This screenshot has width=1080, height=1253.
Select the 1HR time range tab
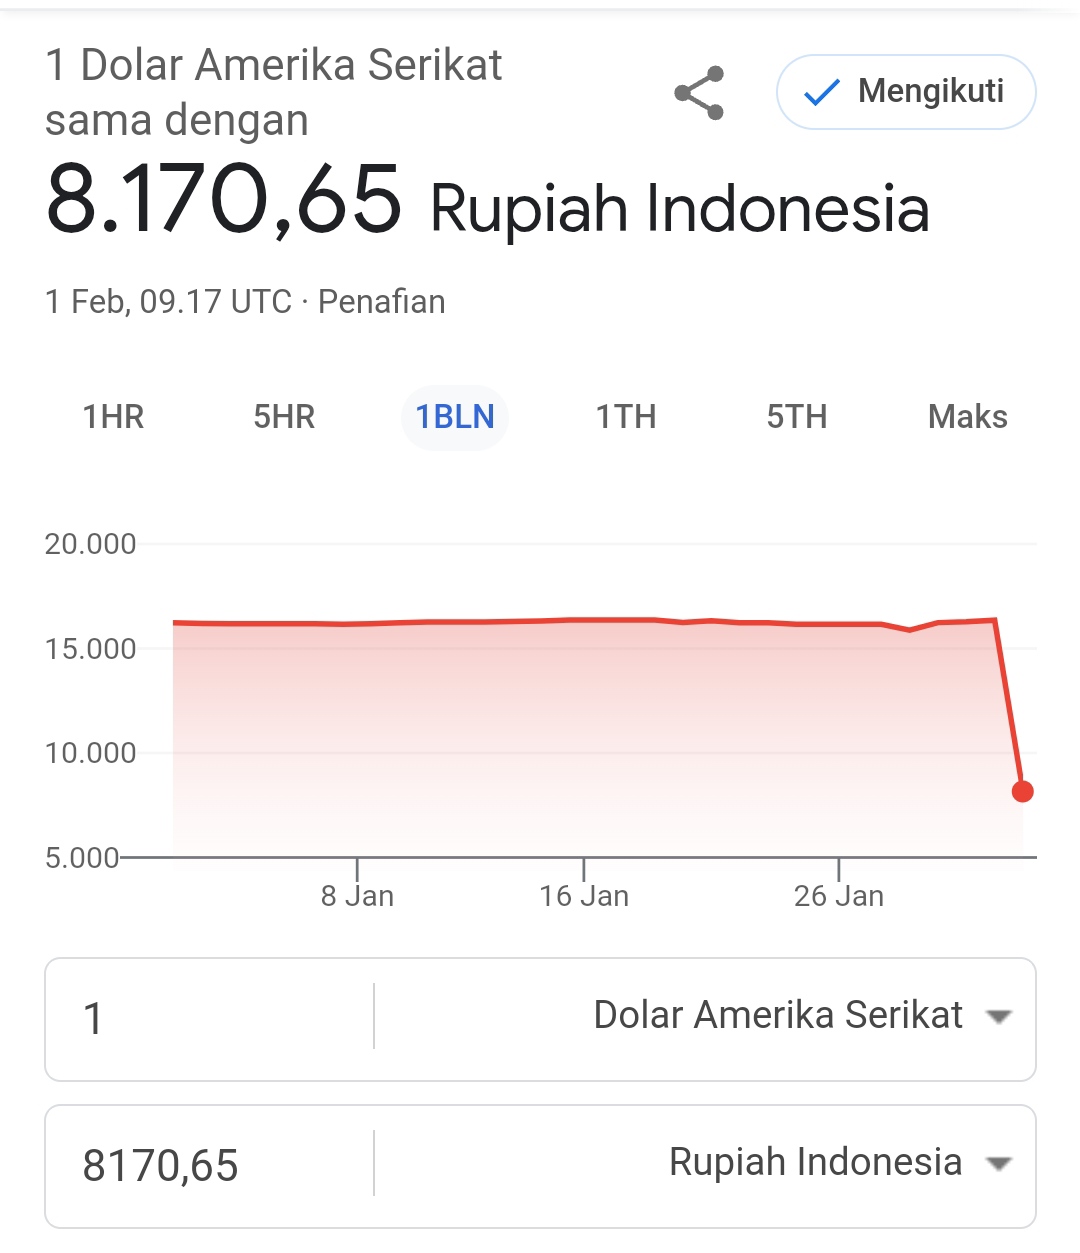click(x=113, y=416)
